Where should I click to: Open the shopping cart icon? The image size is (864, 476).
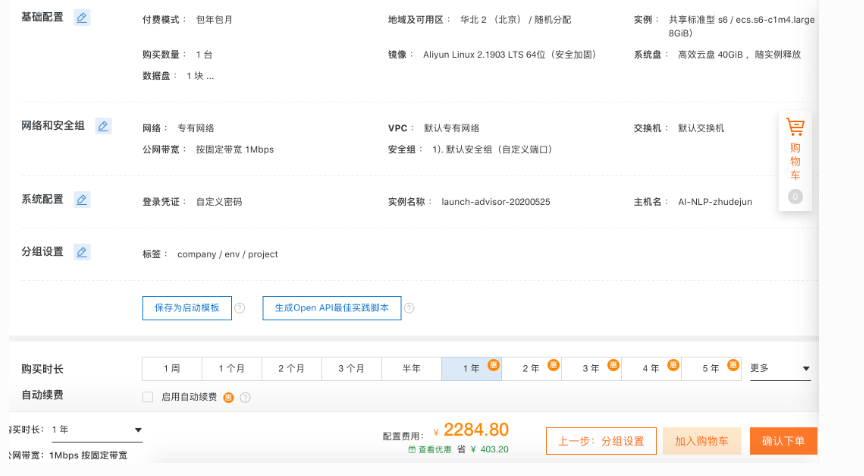point(795,127)
